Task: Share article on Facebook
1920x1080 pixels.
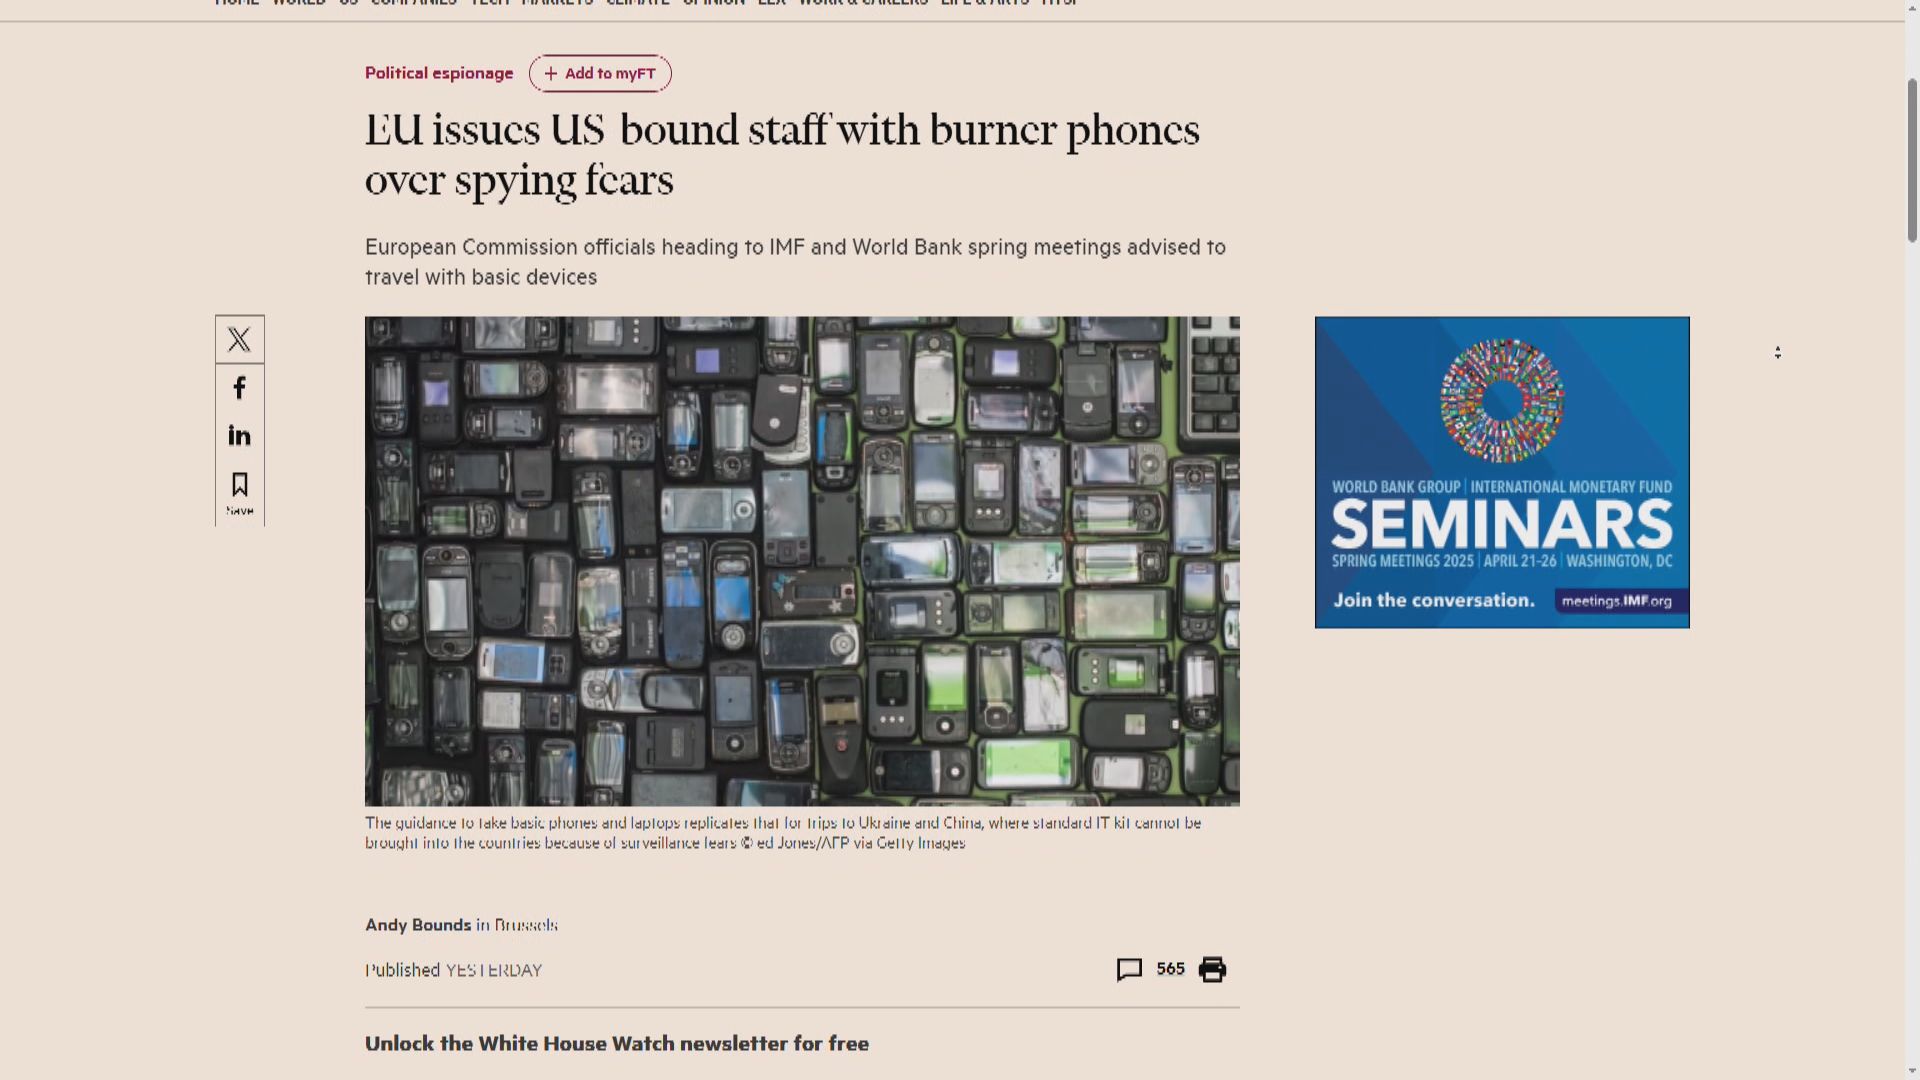Action: (x=239, y=388)
